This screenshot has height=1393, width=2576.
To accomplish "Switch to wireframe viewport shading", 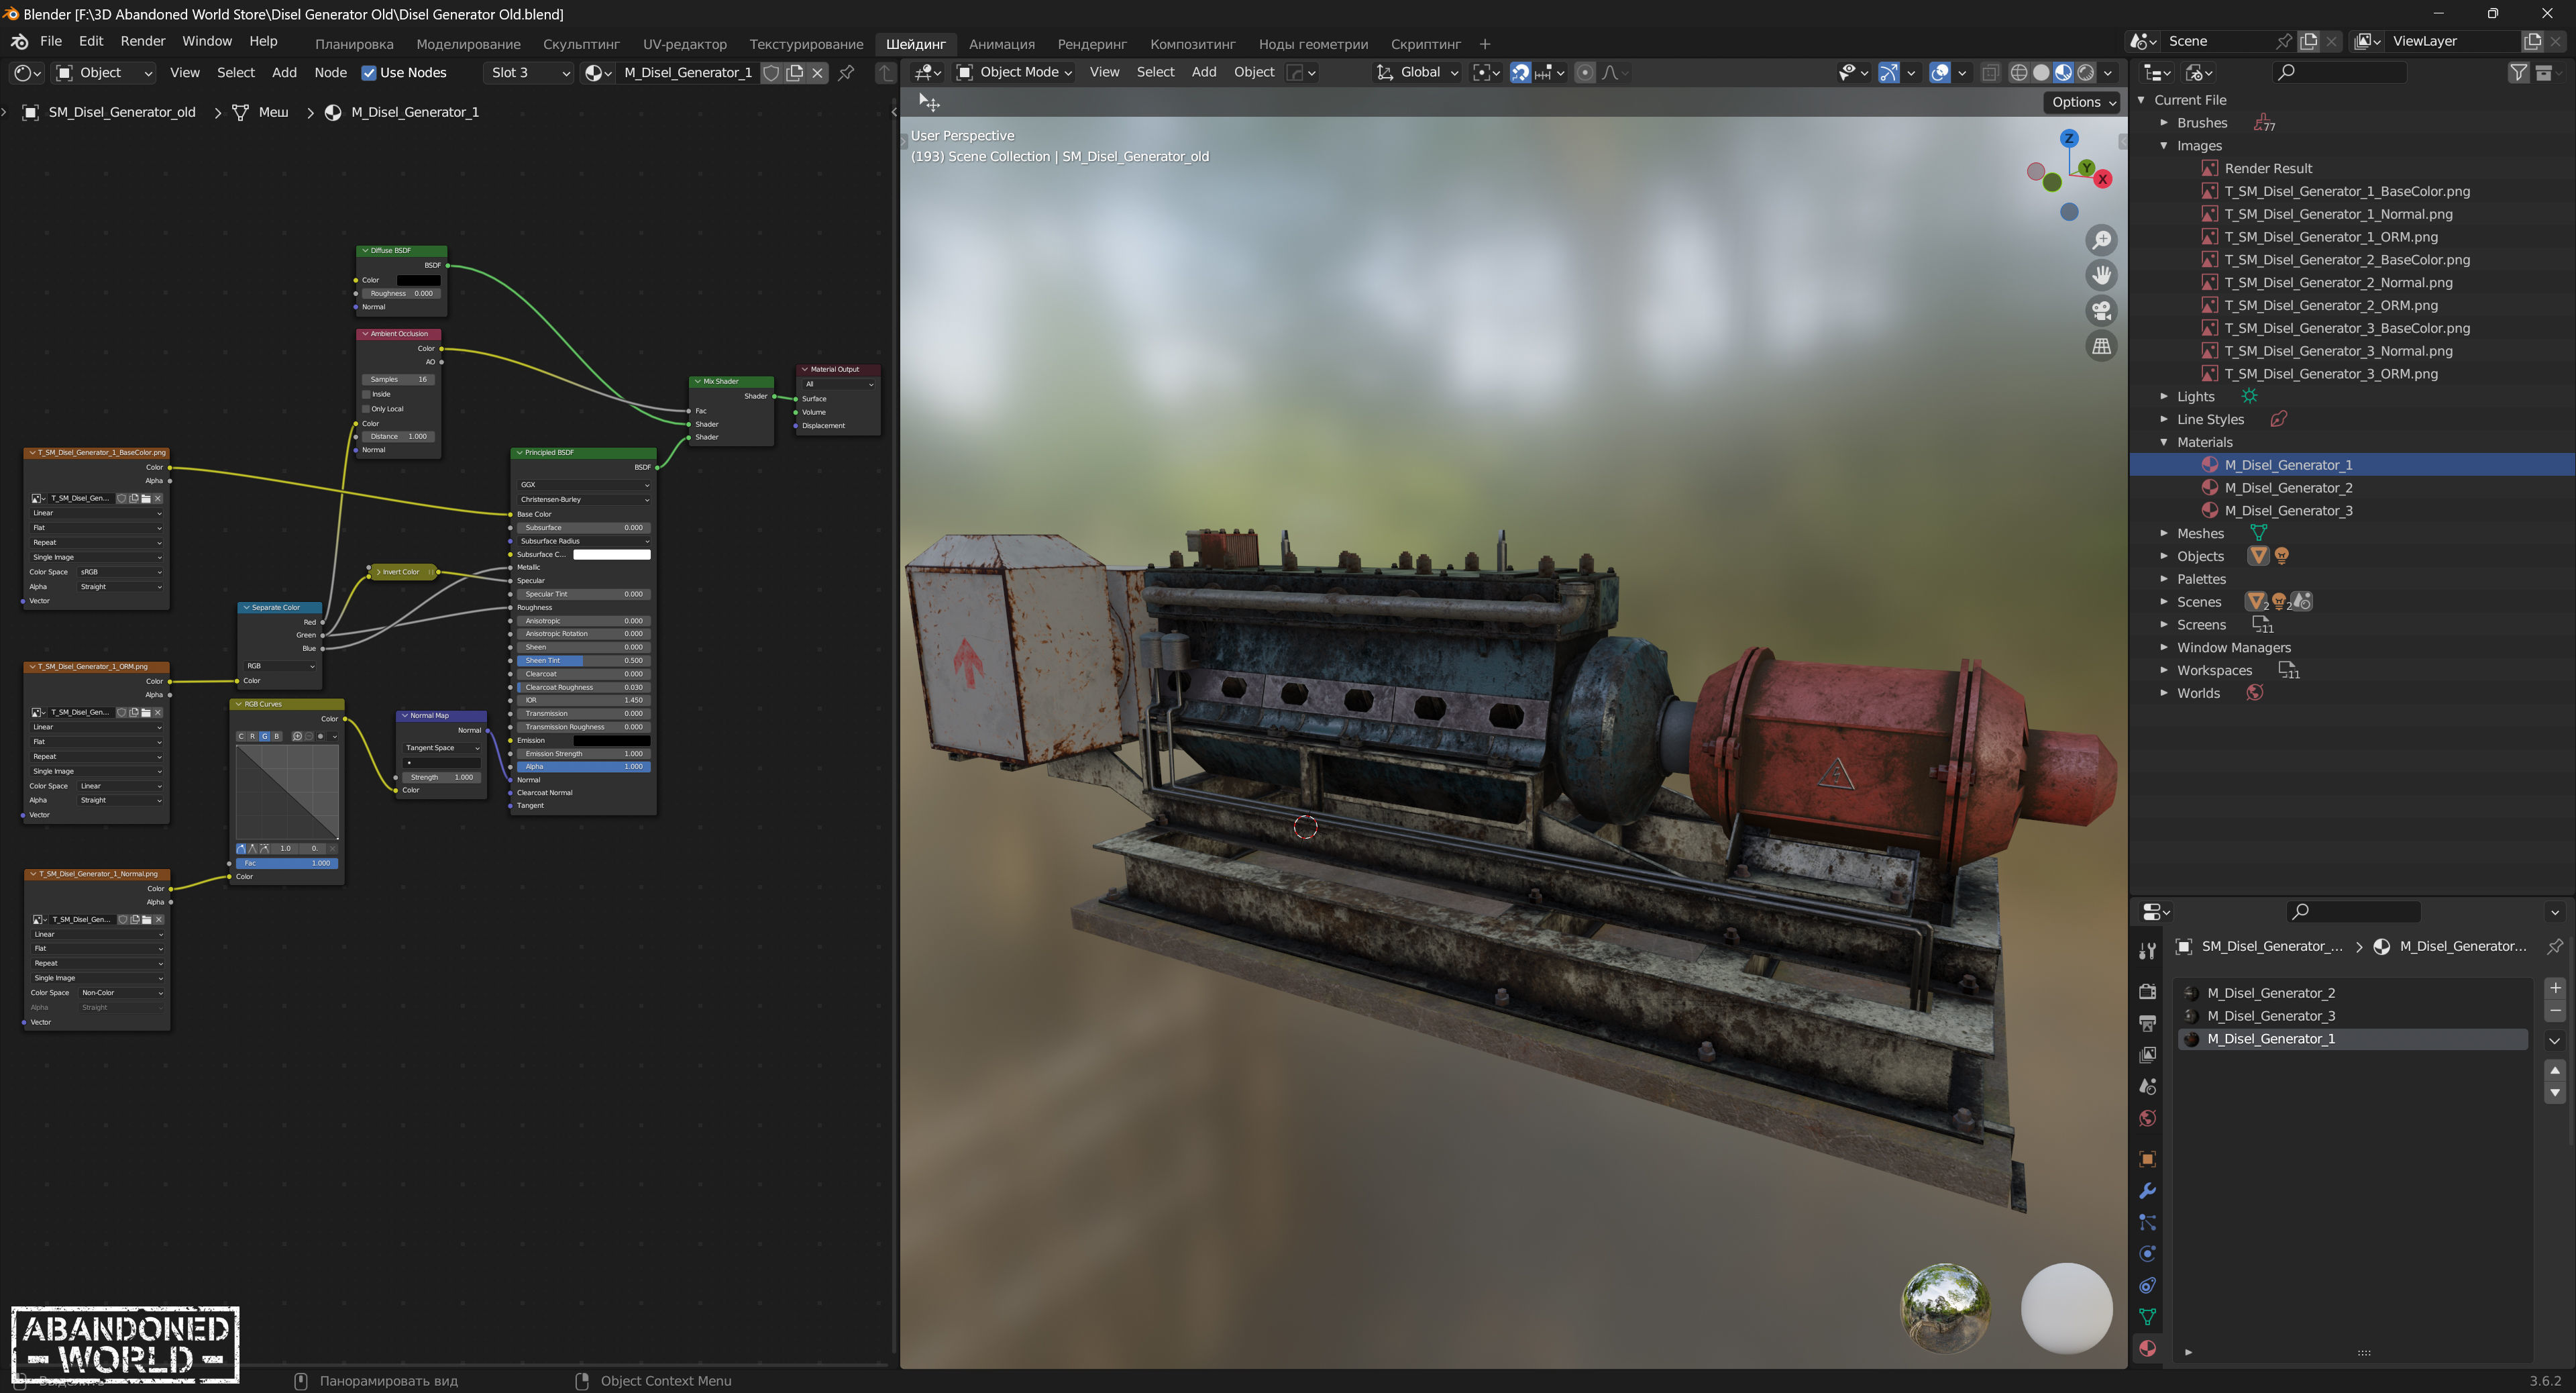I will 2019,72.
